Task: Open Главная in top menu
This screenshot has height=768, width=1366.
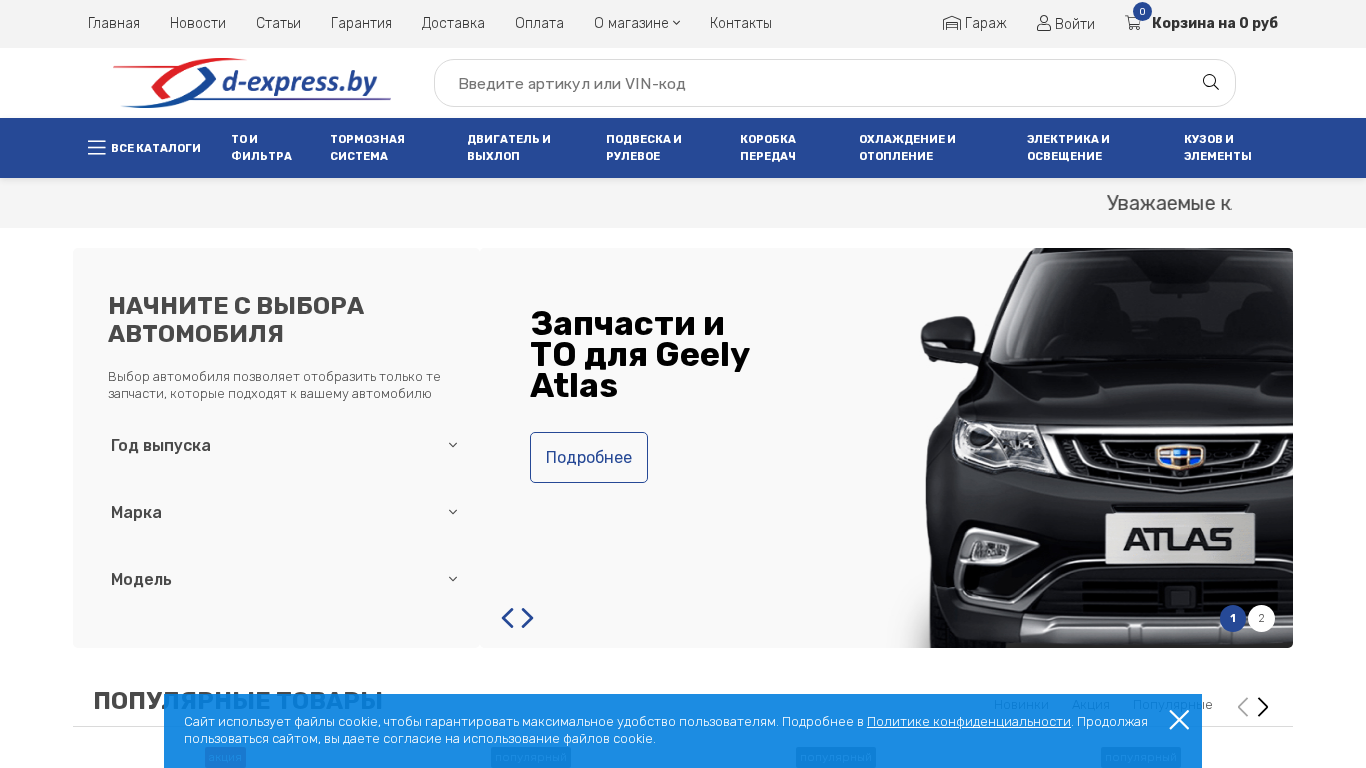Action: [114, 23]
